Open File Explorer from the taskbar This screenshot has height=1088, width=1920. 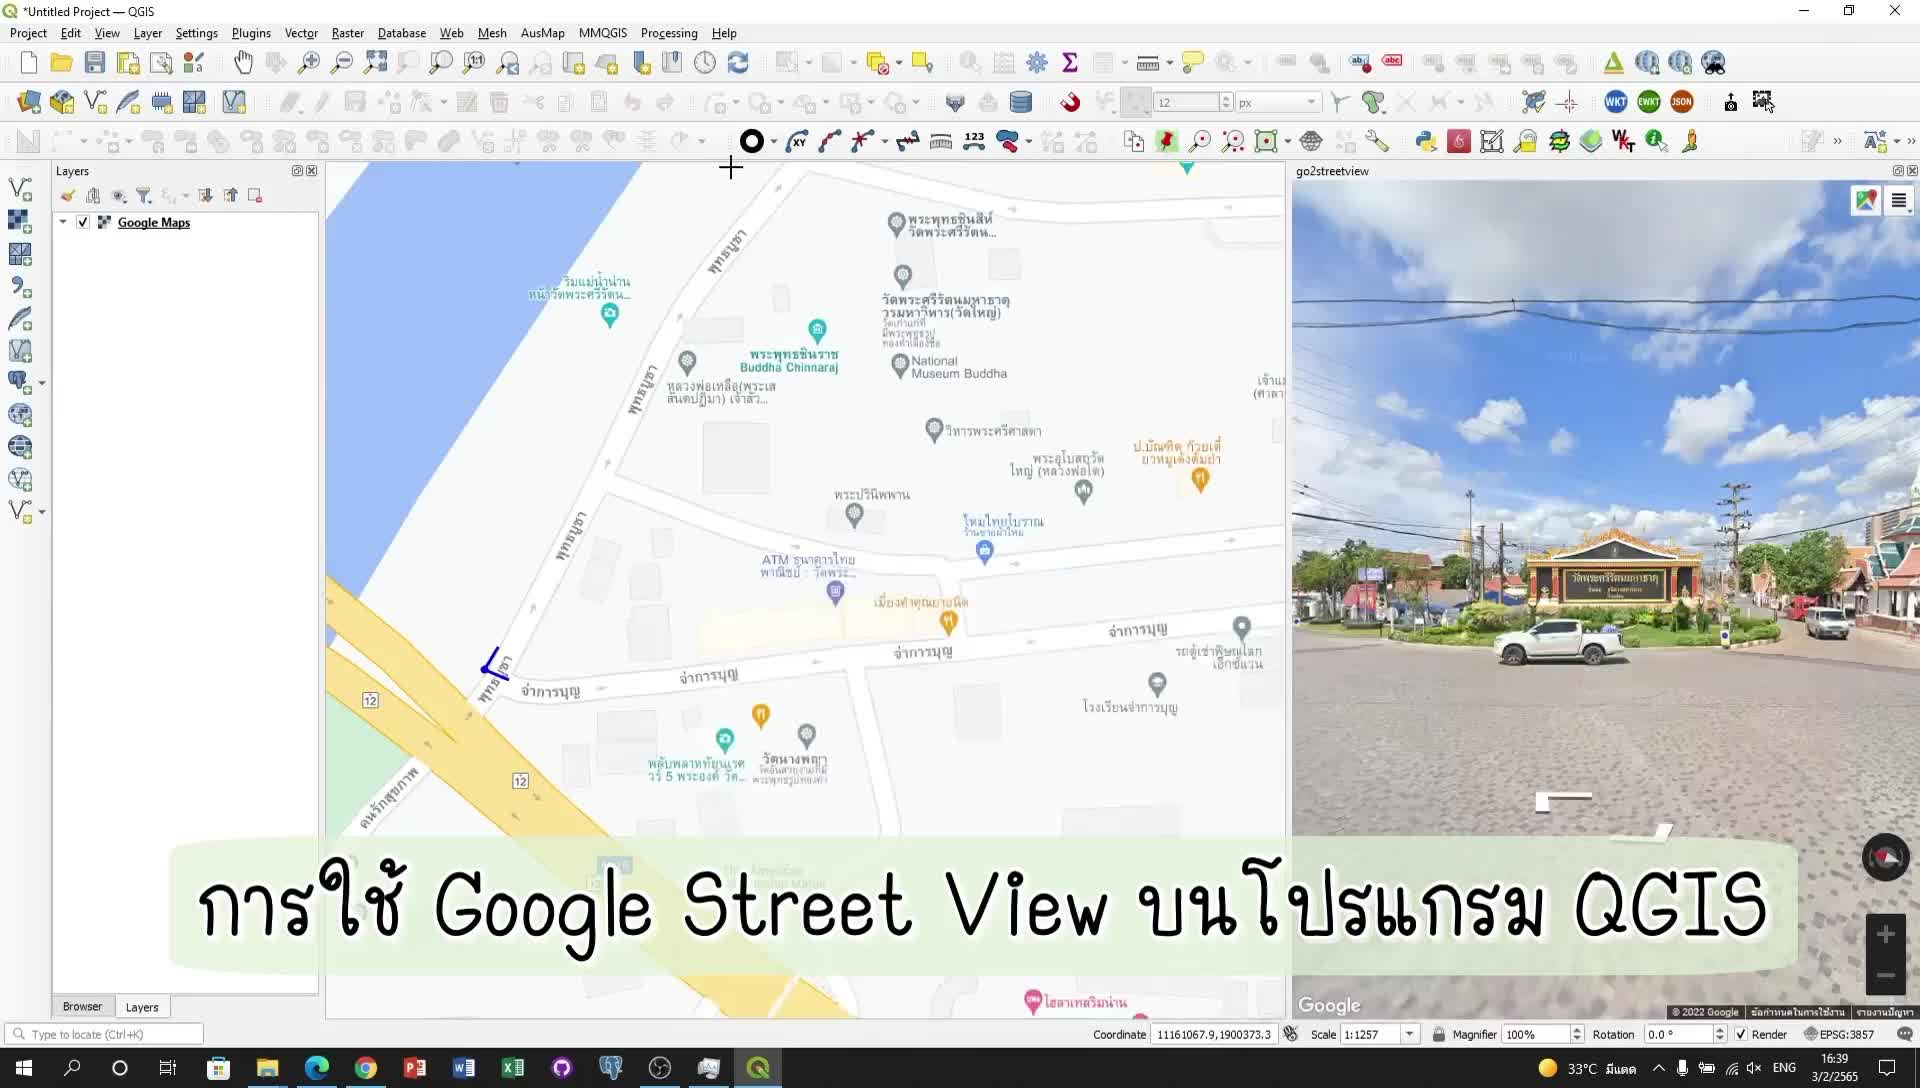[x=267, y=1068]
